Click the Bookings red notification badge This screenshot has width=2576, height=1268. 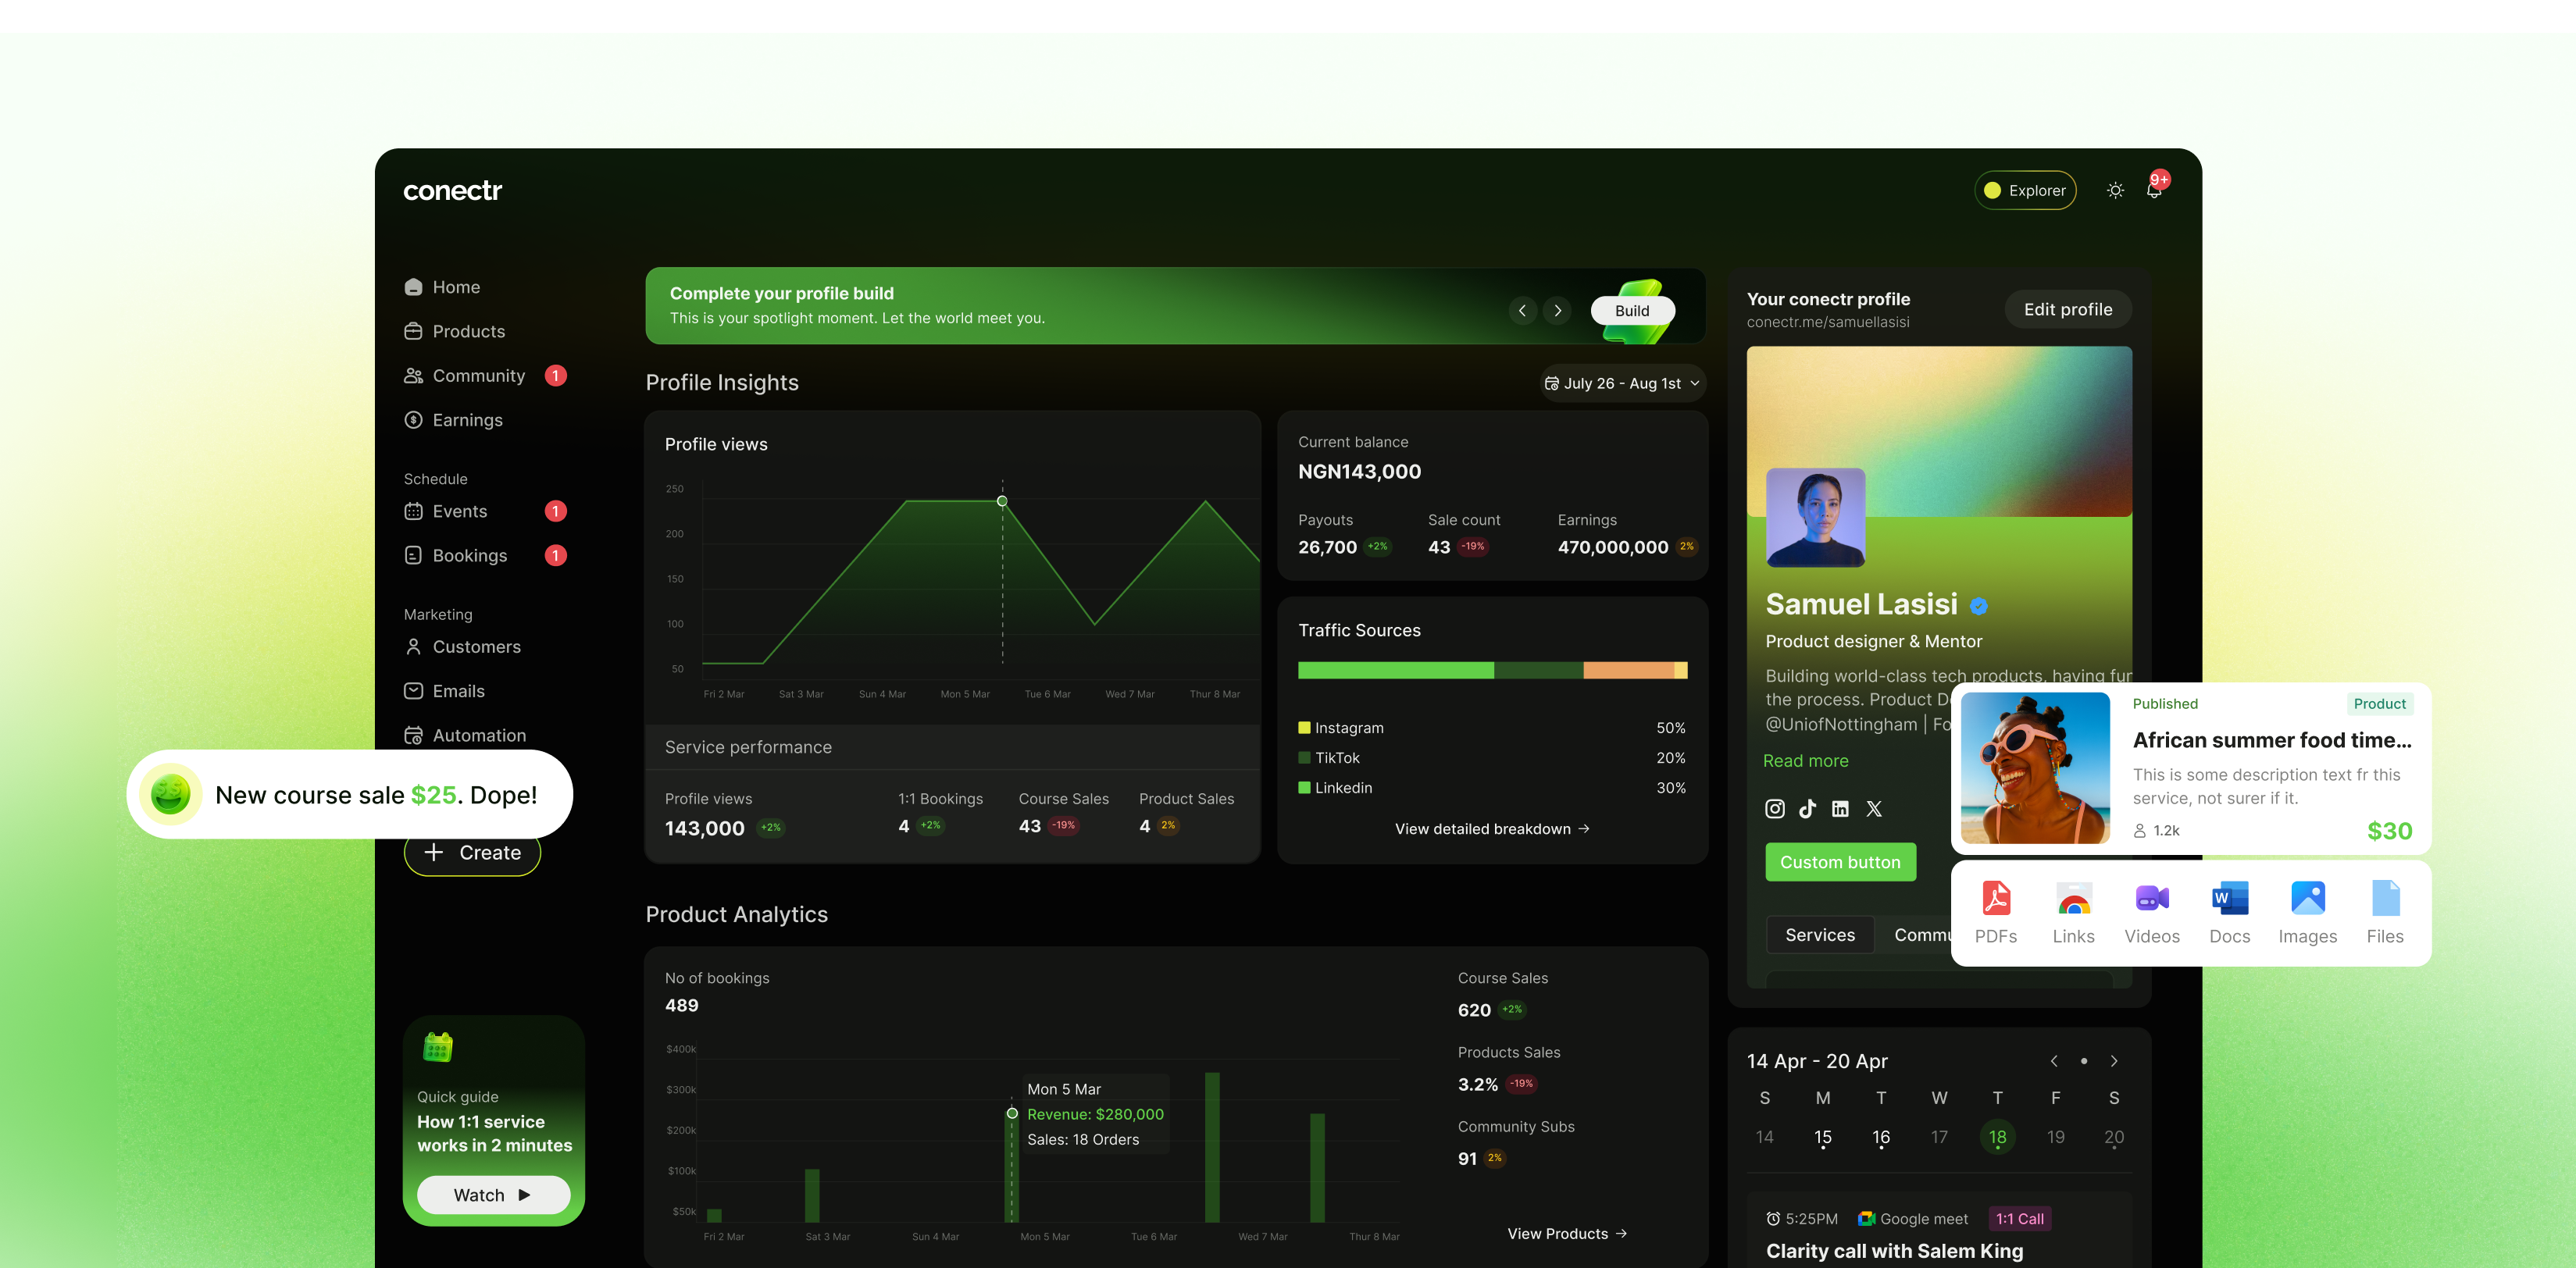(555, 555)
